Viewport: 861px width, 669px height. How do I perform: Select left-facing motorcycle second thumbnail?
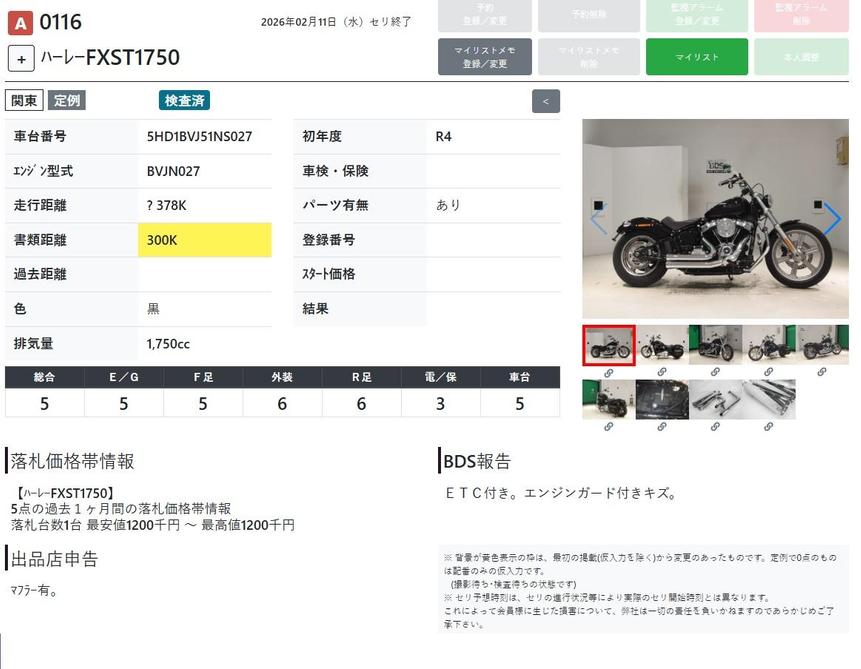[662, 346]
